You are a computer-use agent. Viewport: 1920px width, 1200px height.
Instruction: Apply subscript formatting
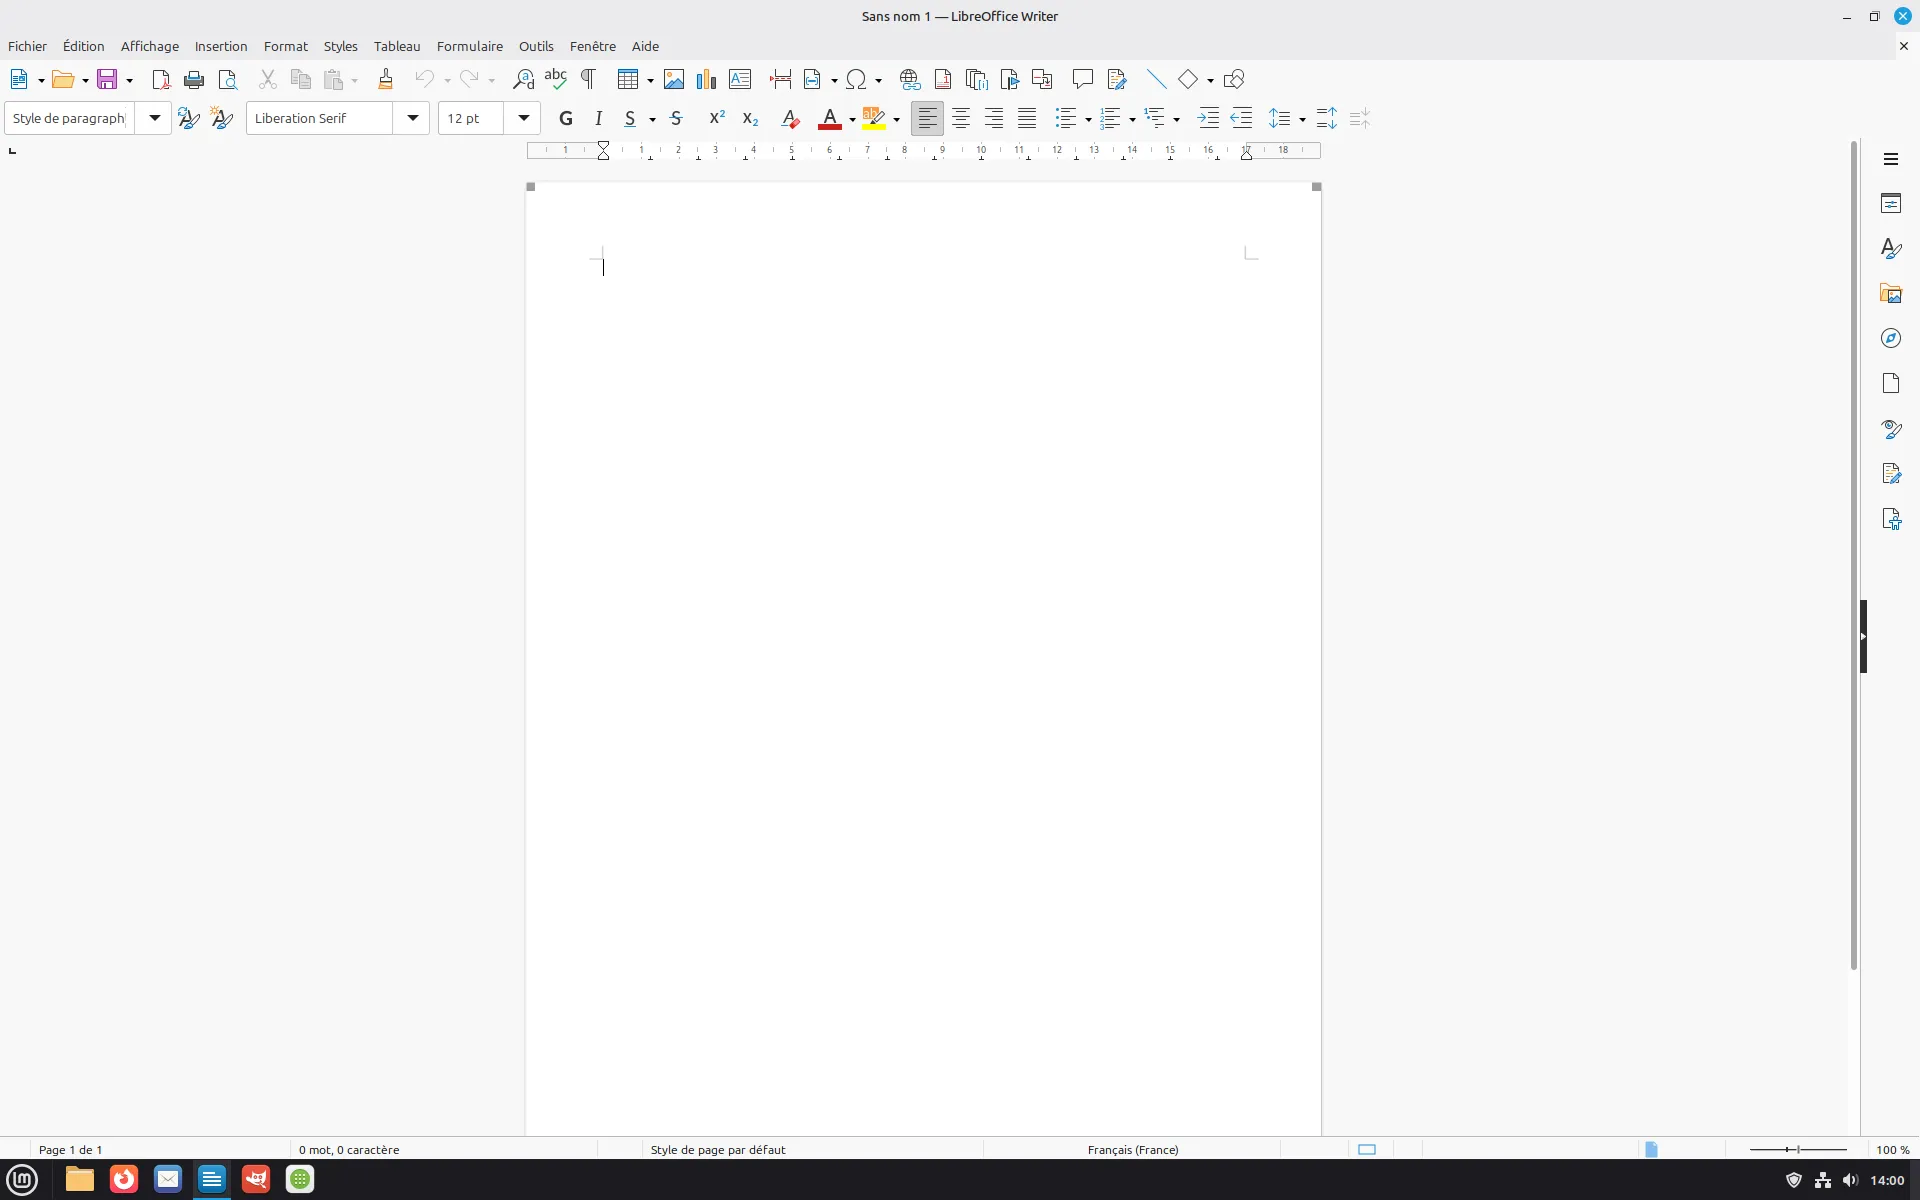(750, 118)
